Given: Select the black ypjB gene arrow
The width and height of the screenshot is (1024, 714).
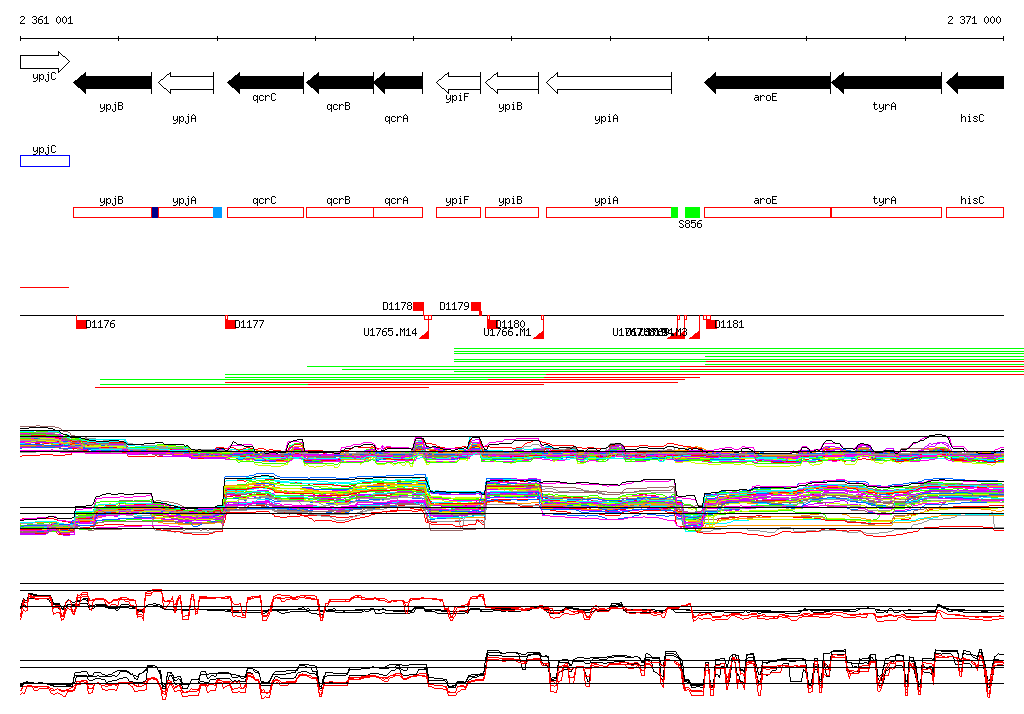Looking at the screenshot, I should pos(112,82).
